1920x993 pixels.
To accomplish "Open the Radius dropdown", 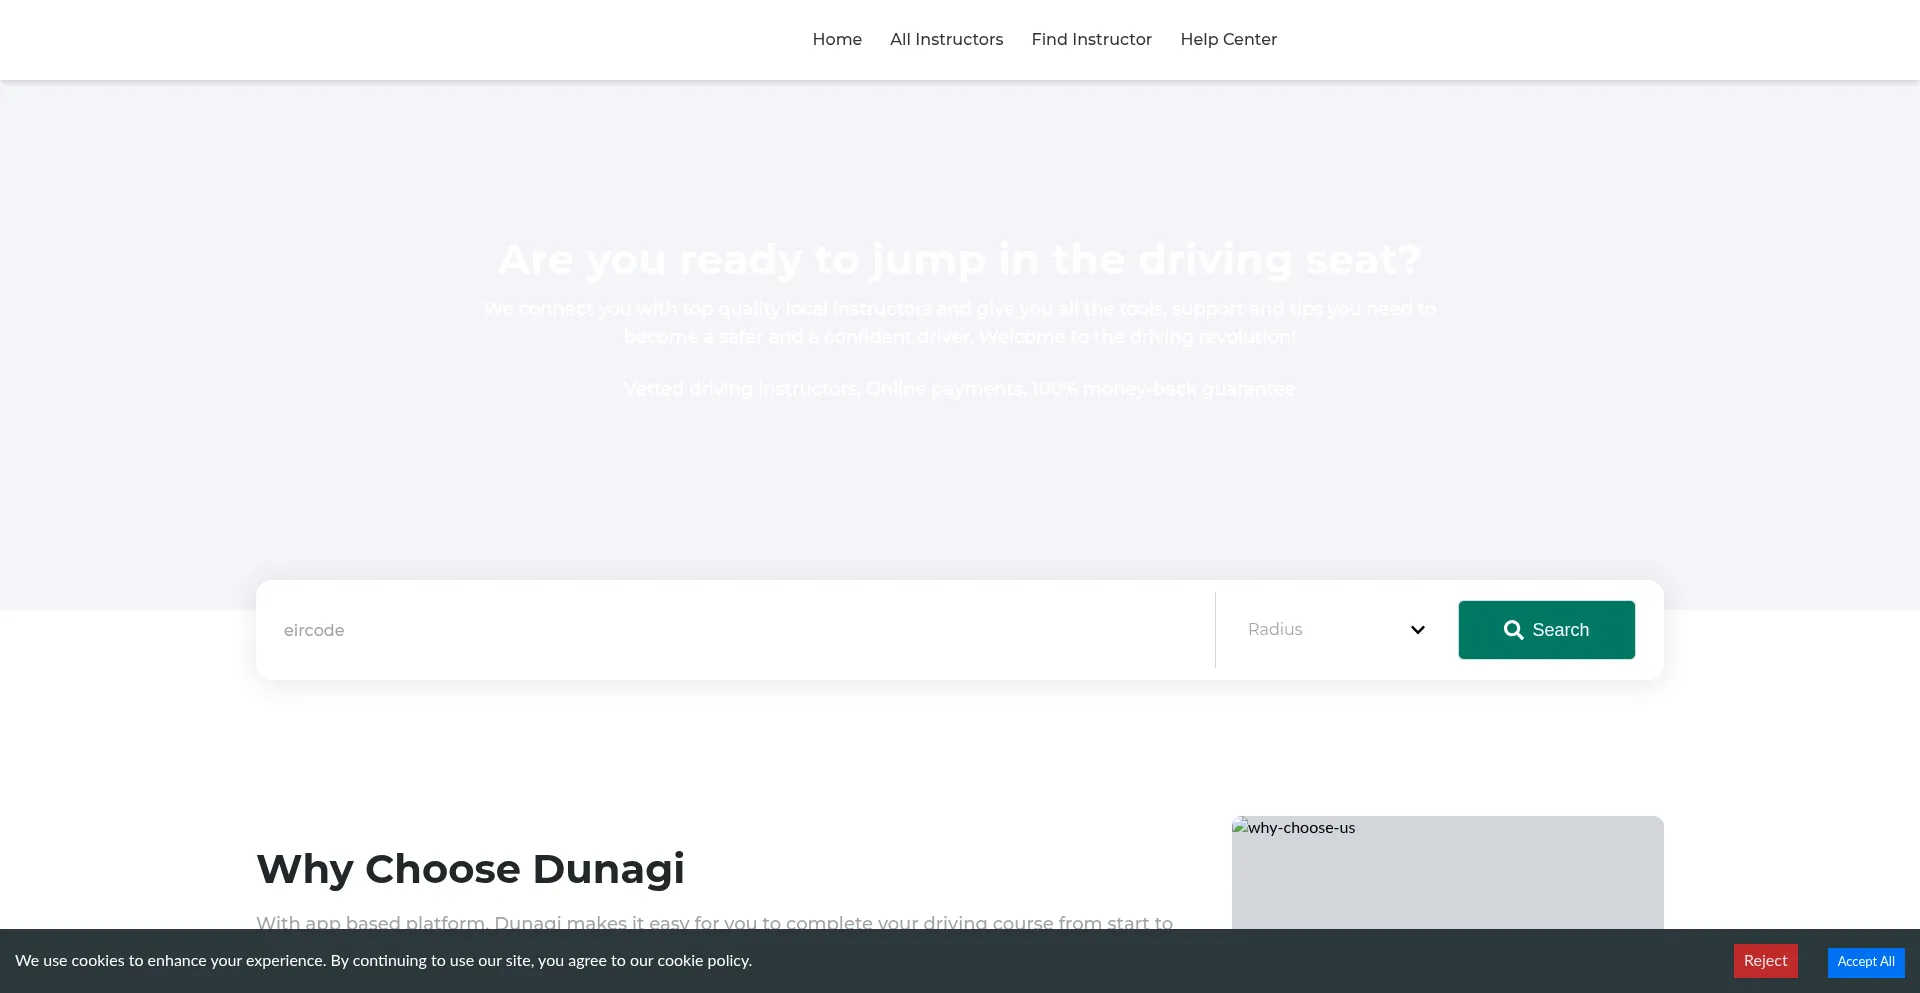I will (1336, 630).
